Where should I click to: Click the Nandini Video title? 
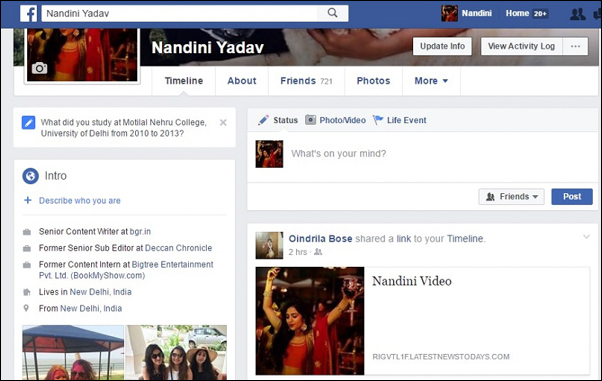[x=412, y=281]
